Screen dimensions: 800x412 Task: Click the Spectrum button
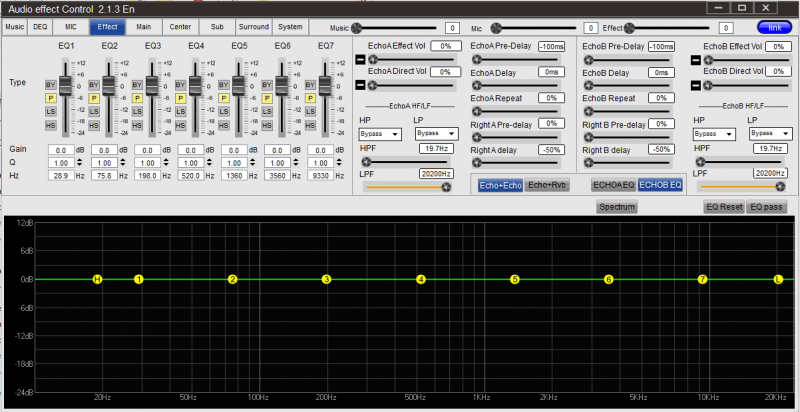pyautogui.click(x=616, y=207)
